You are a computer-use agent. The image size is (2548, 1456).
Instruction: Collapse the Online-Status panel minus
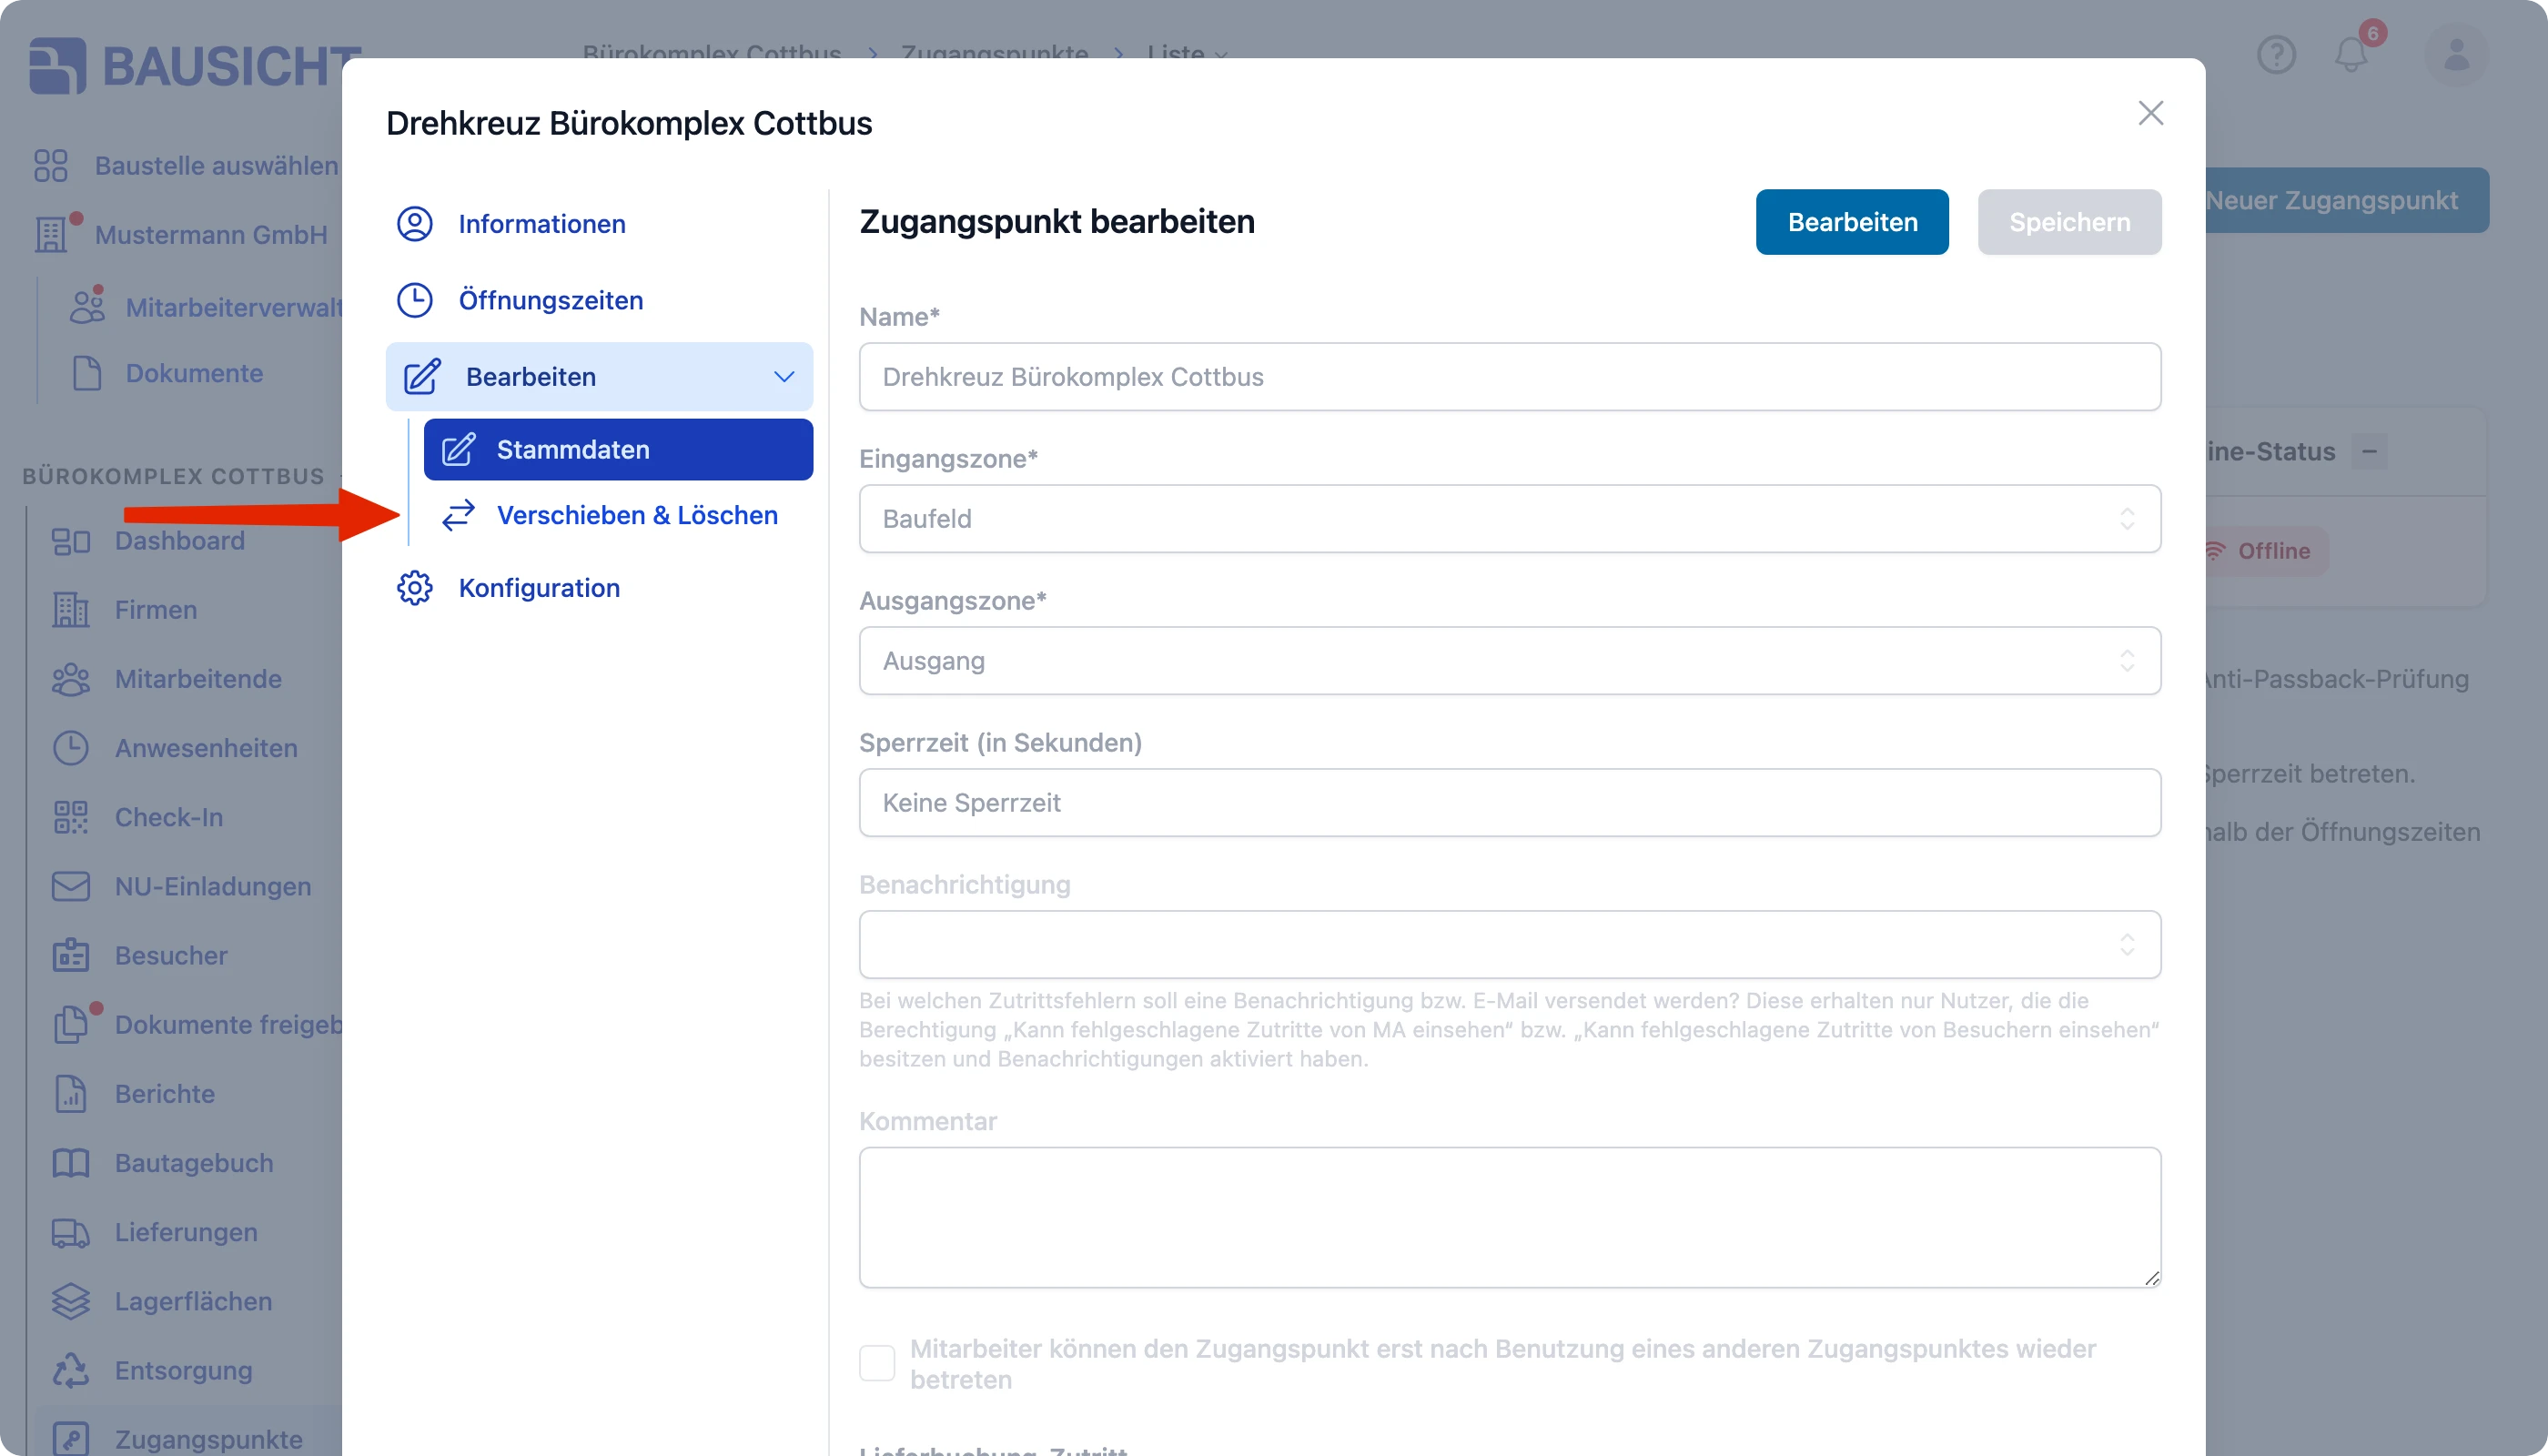tap(2369, 452)
